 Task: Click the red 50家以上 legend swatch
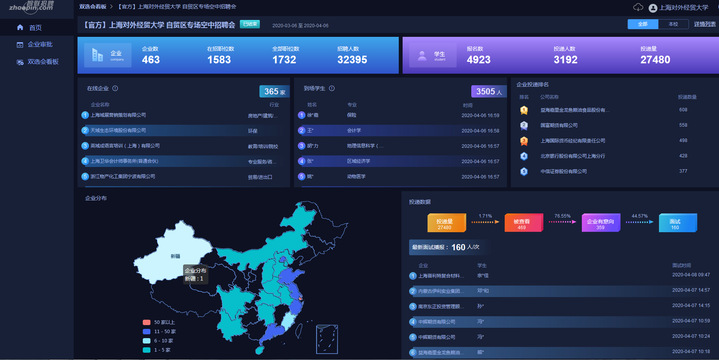coord(146,322)
